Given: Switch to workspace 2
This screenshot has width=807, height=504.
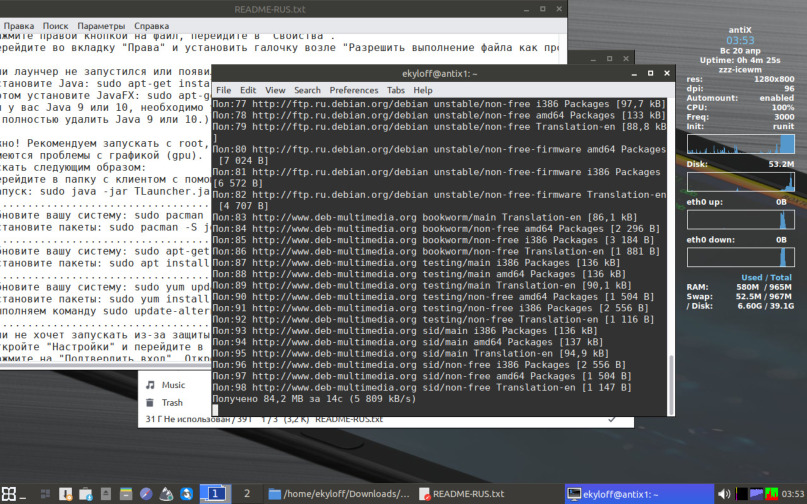Looking at the screenshot, I should (x=247, y=494).
